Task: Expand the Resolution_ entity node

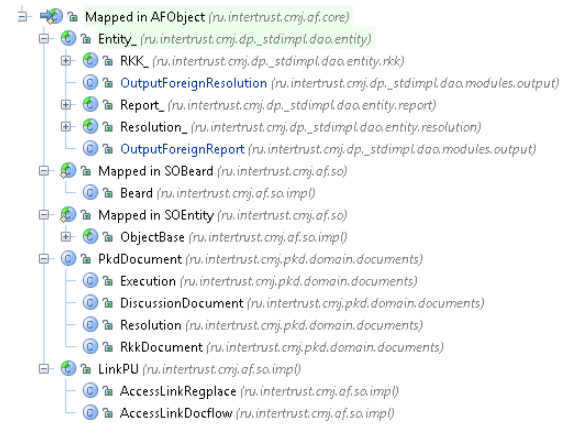Action: pos(66,127)
